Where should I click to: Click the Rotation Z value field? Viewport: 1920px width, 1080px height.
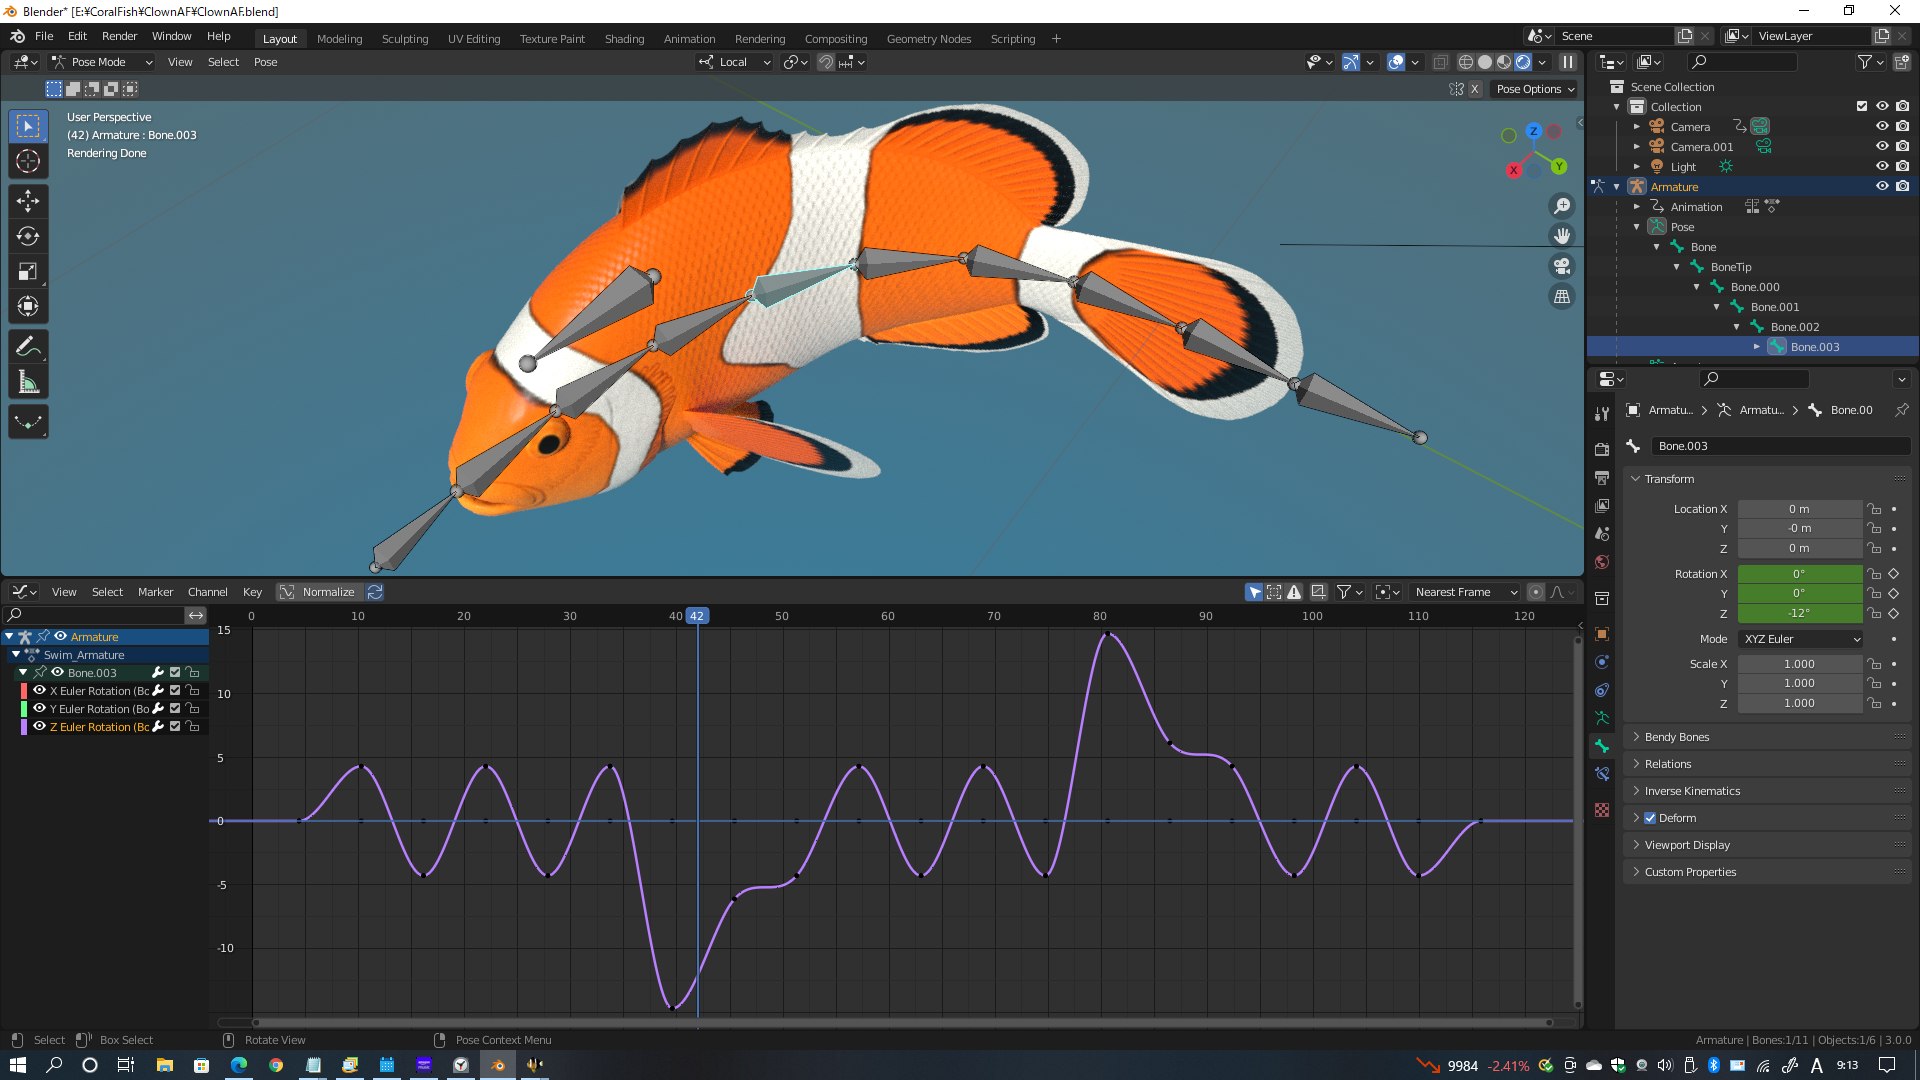coord(1800,613)
